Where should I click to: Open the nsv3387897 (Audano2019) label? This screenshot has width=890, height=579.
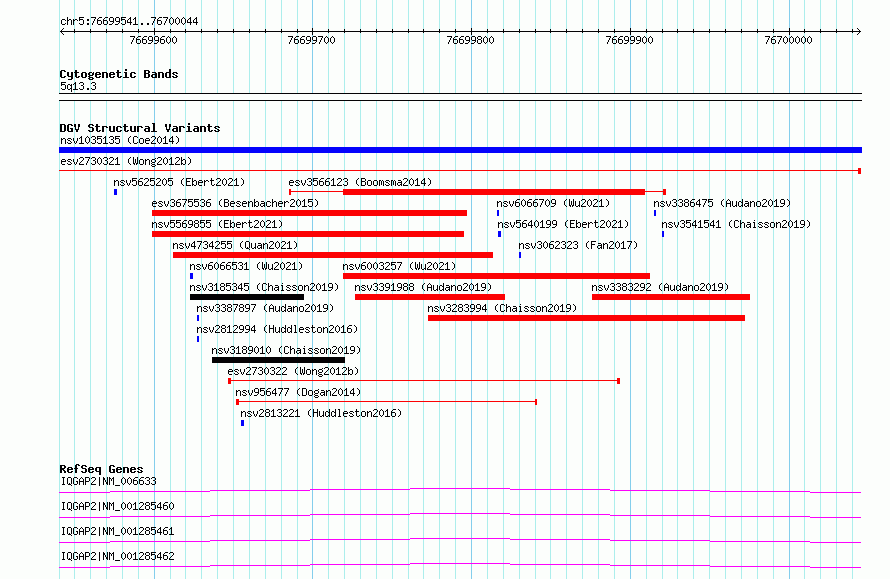(x=265, y=308)
